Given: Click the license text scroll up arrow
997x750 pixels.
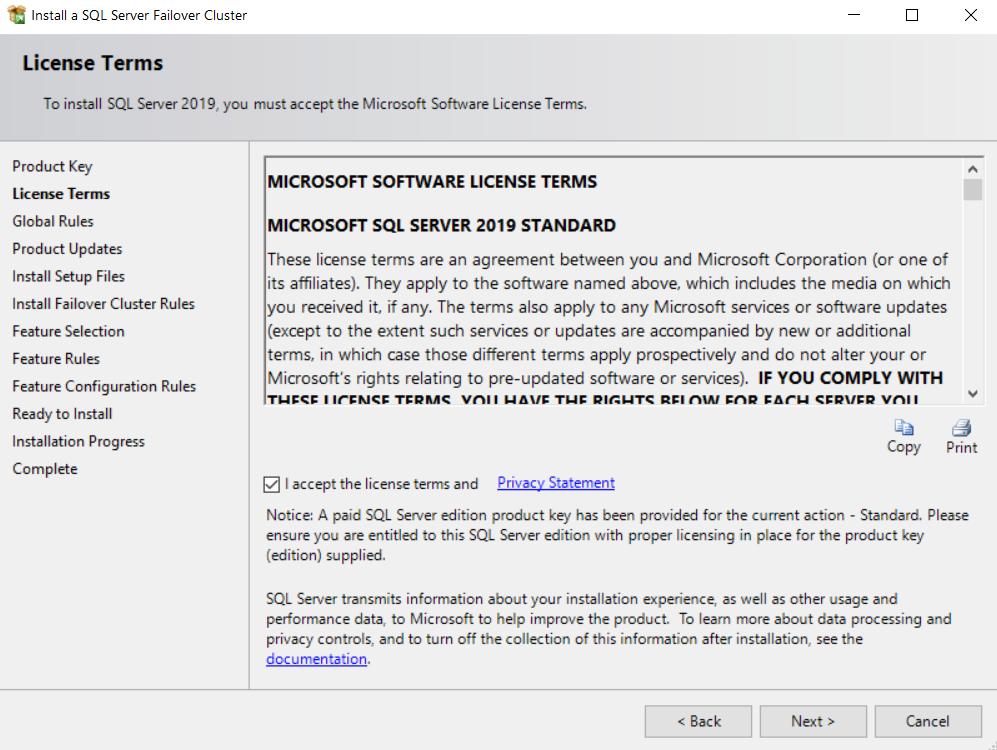Looking at the screenshot, I should click(972, 169).
